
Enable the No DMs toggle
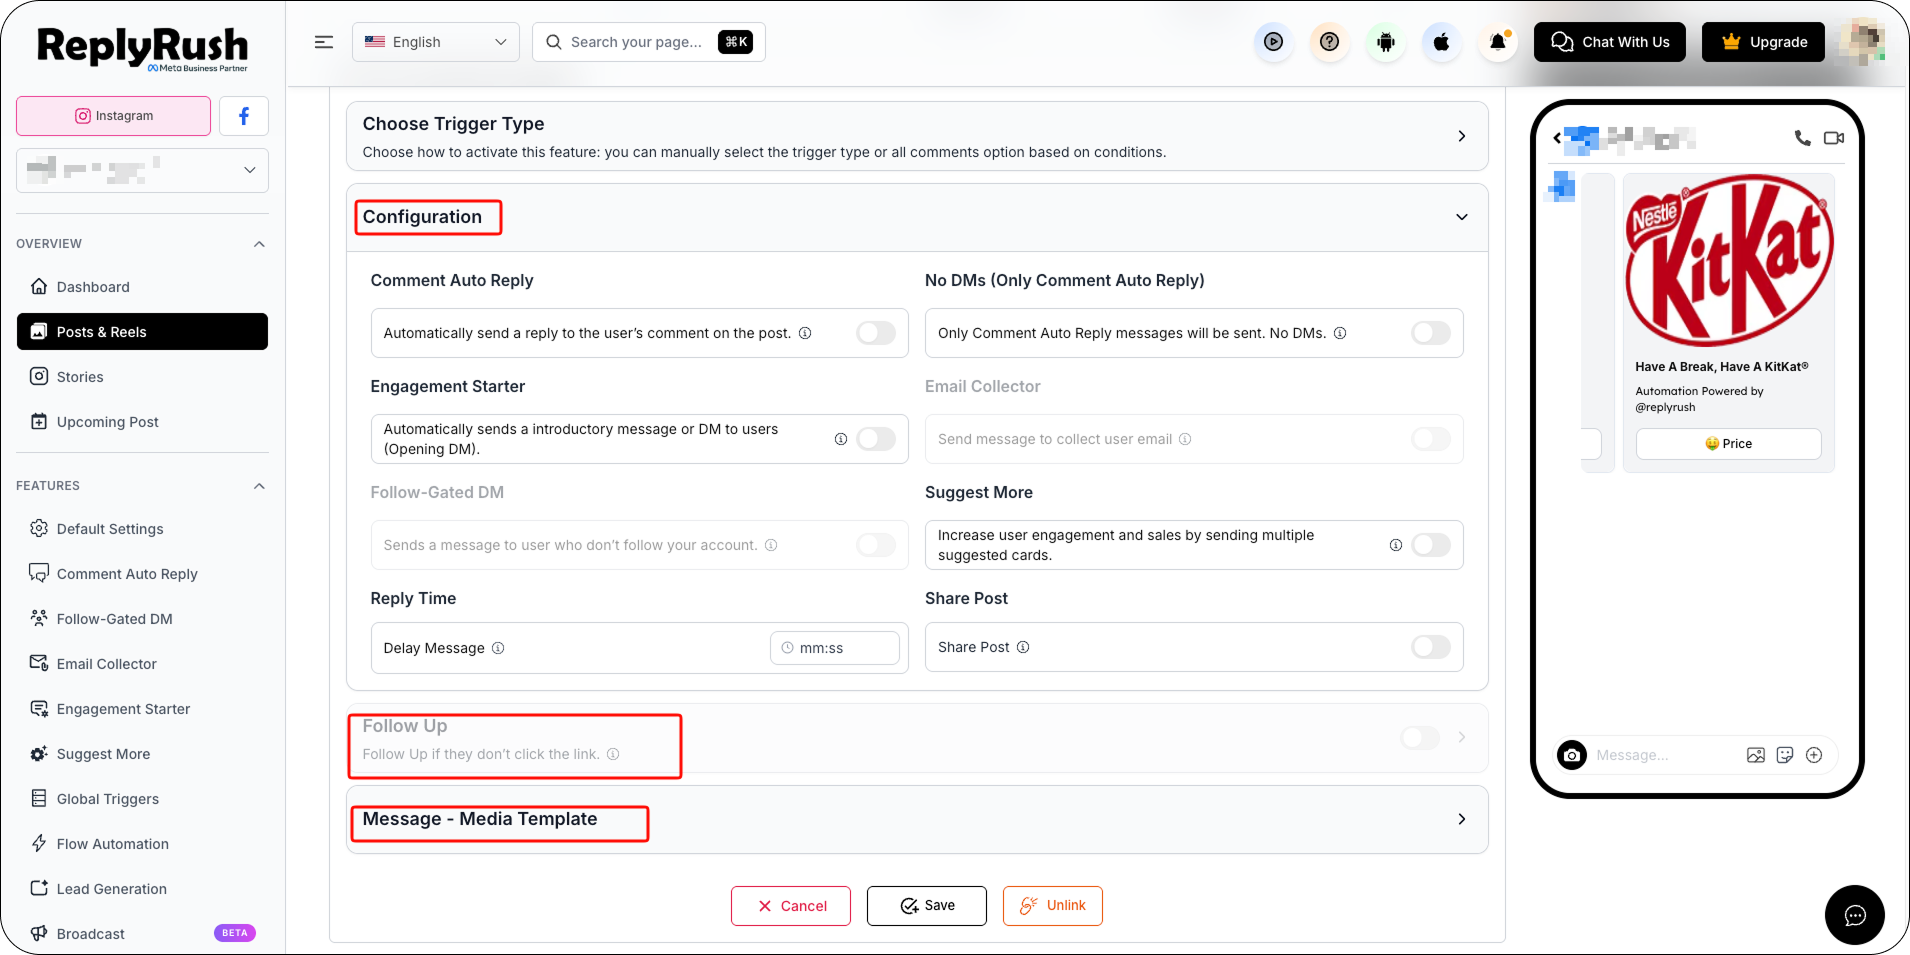coord(1431,333)
